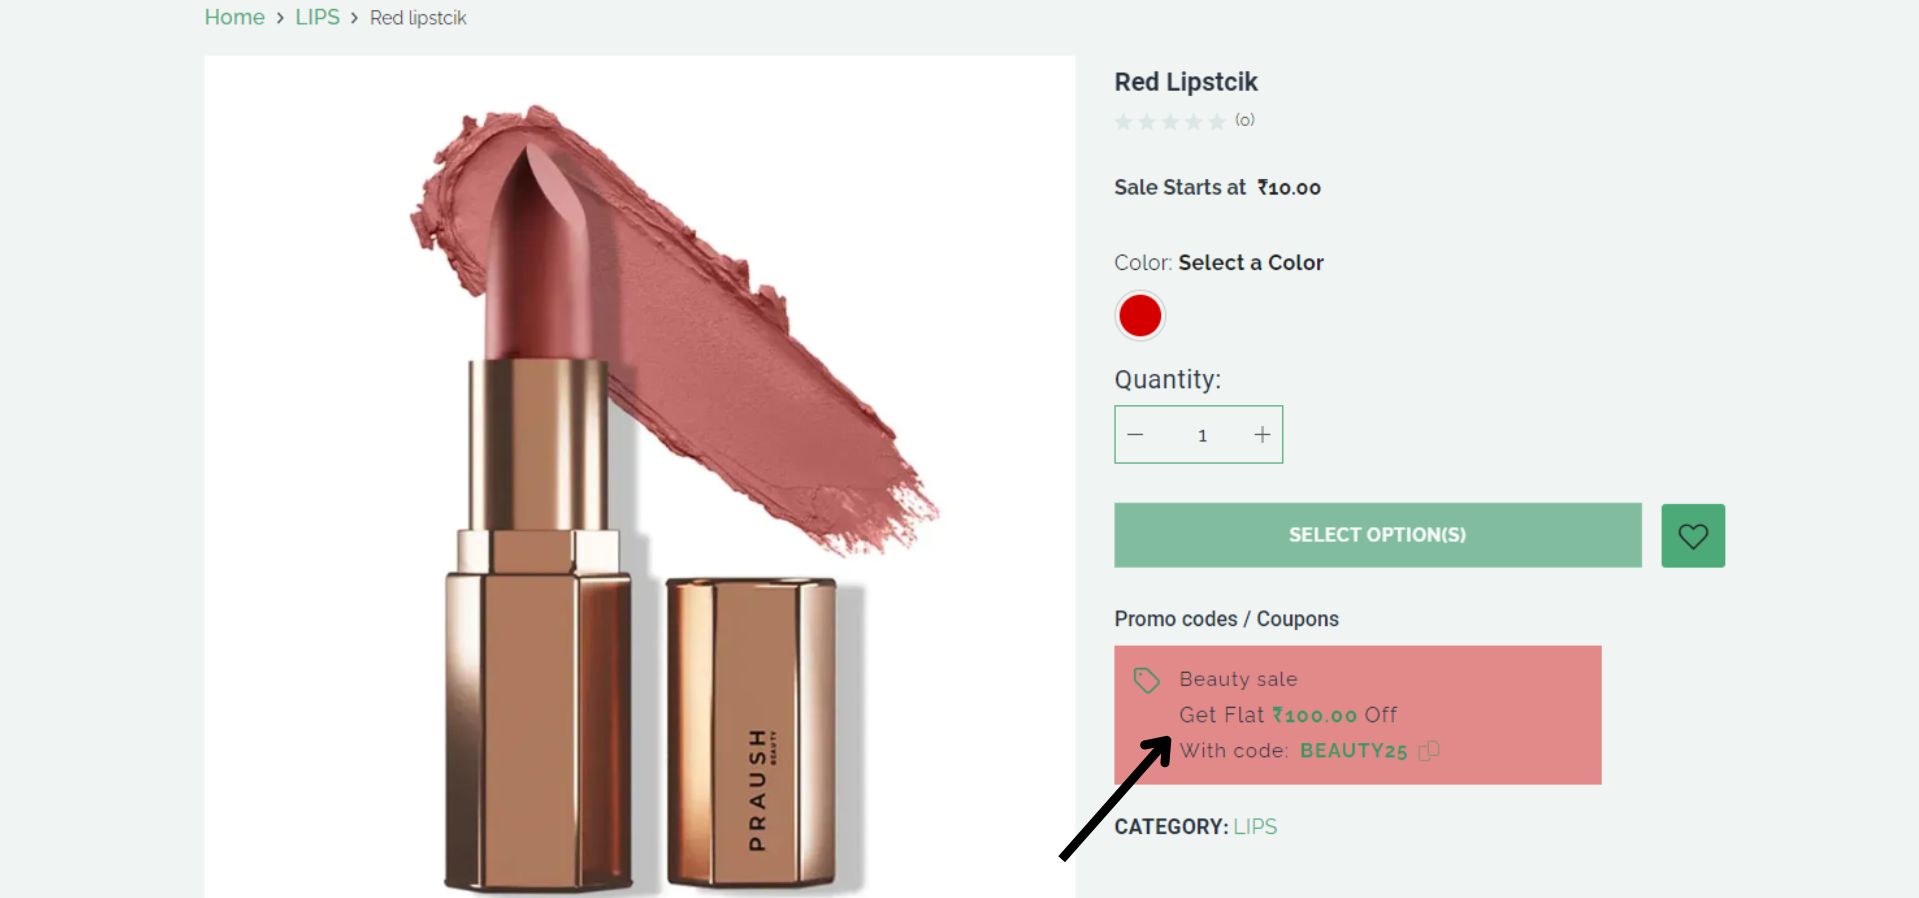Click SELECT OPTION(S) button
The width and height of the screenshot is (1919, 898).
pos(1378,535)
